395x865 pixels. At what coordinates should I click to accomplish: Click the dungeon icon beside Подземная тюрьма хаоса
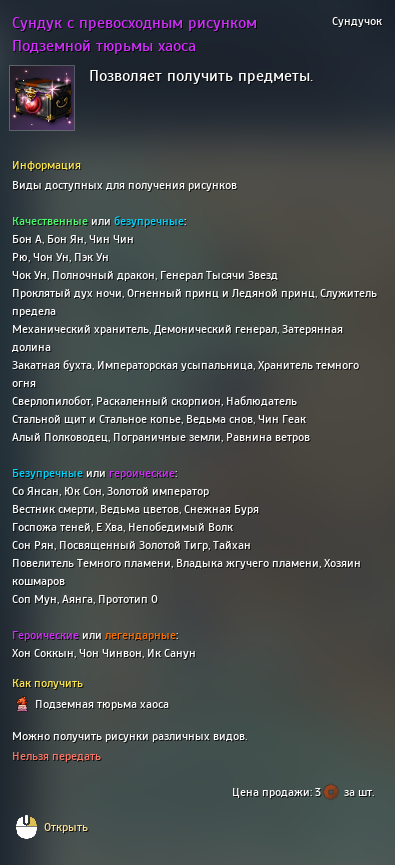(22, 704)
